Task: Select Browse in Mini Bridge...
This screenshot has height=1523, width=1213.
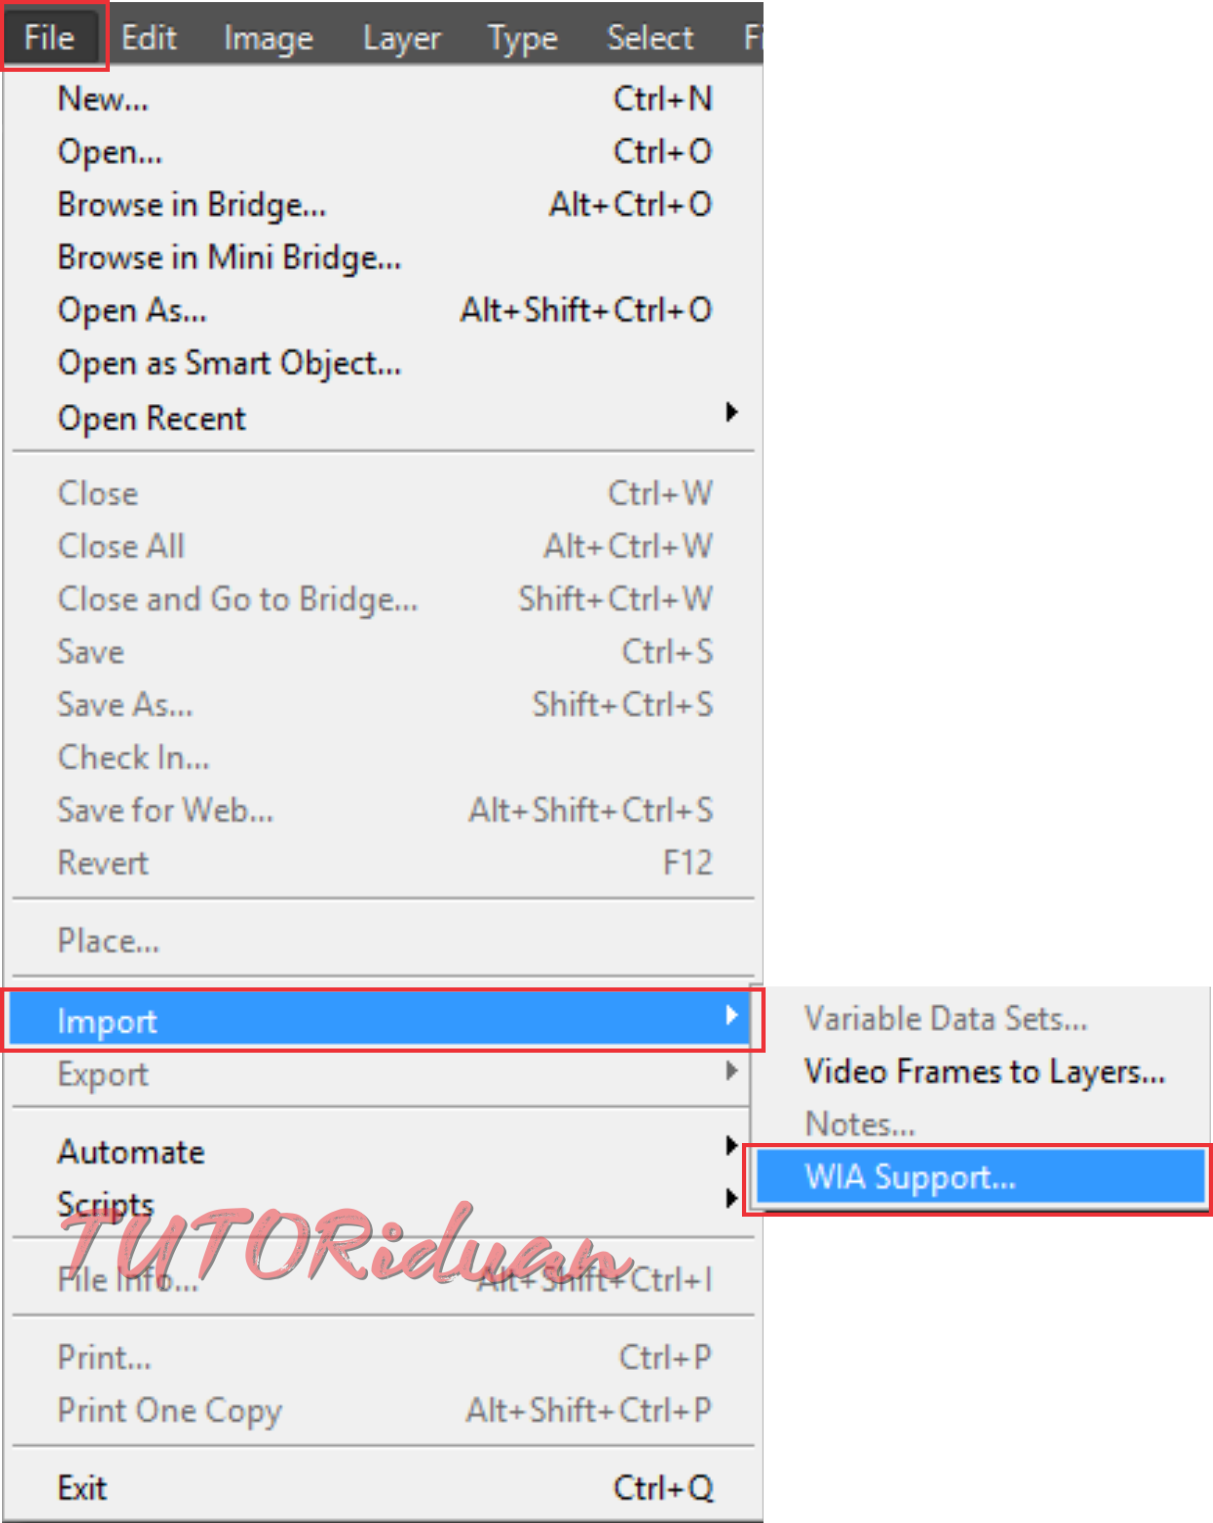Action: click(383, 258)
